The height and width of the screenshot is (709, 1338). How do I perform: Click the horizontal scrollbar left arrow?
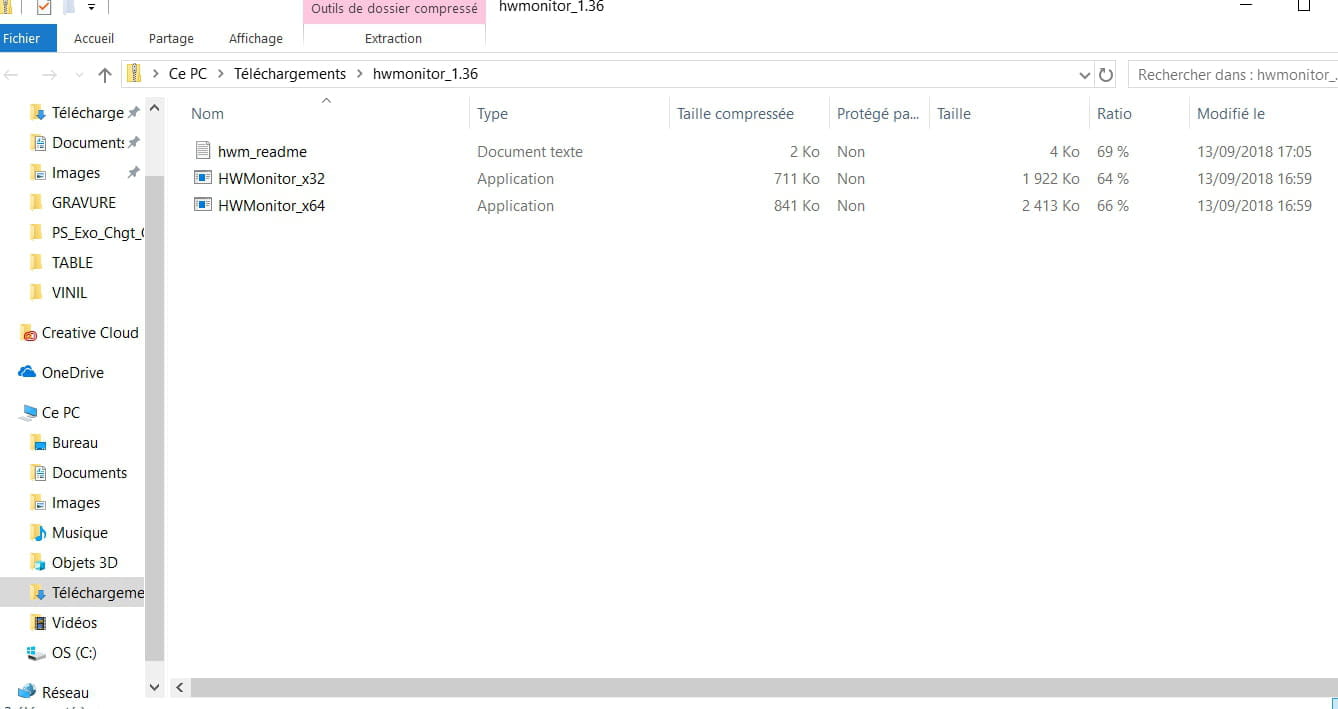(180, 688)
